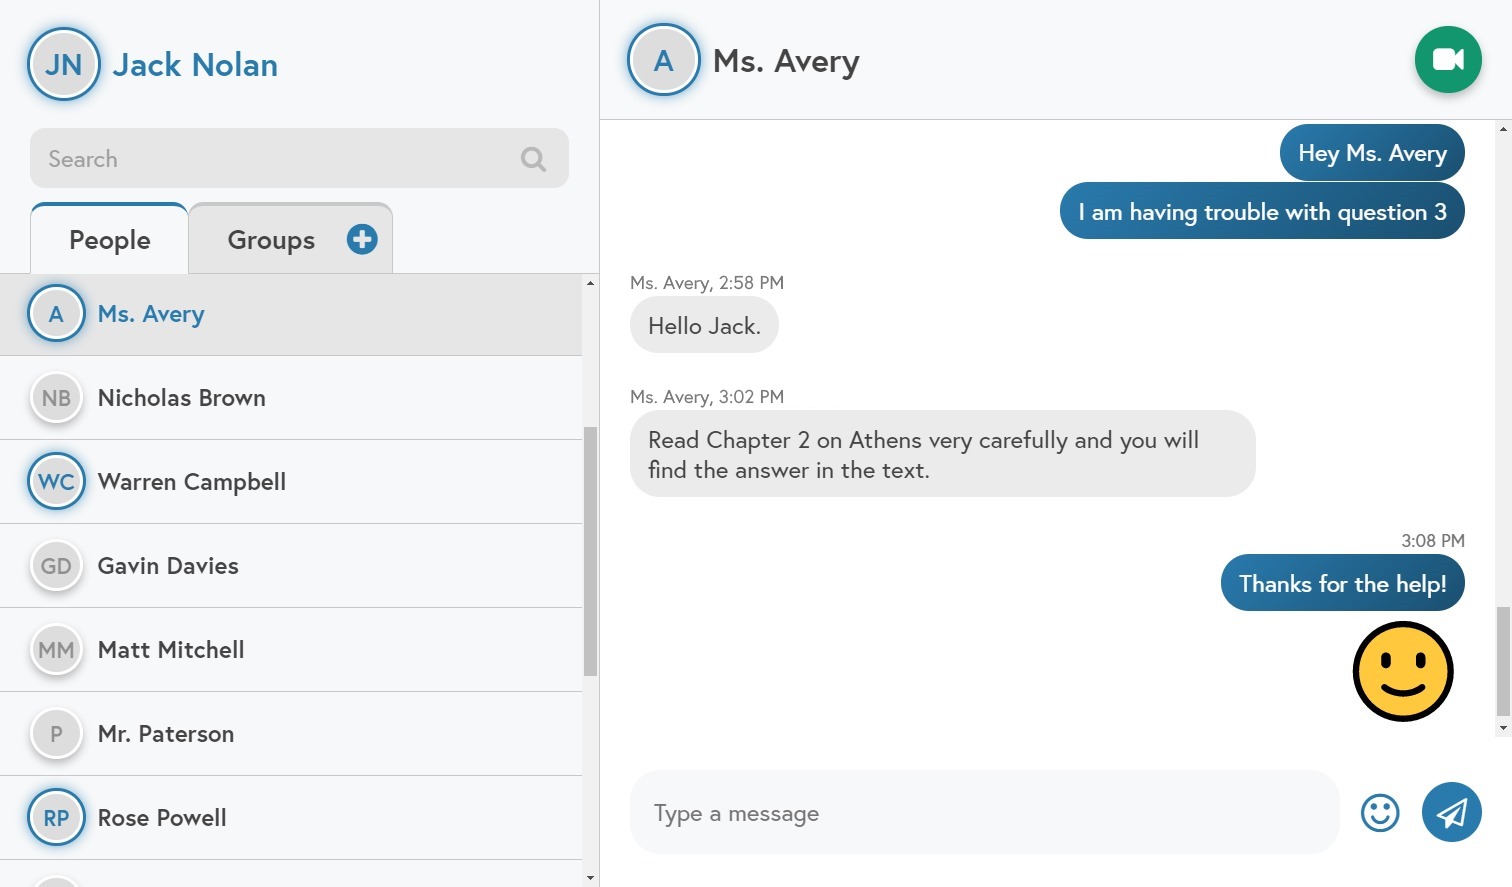Select Rose Powell in people list
This screenshot has width=1512, height=887.
[162, 818]
